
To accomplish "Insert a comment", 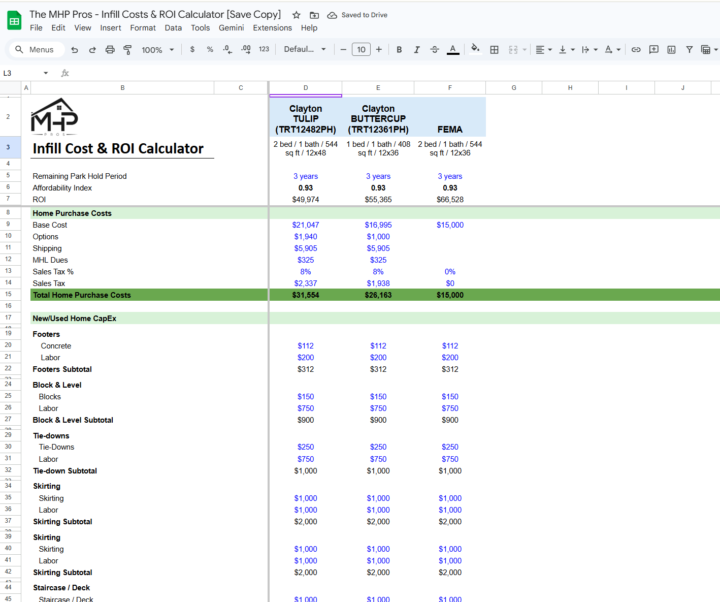I will pyautogui.click(x=653, y=50).
